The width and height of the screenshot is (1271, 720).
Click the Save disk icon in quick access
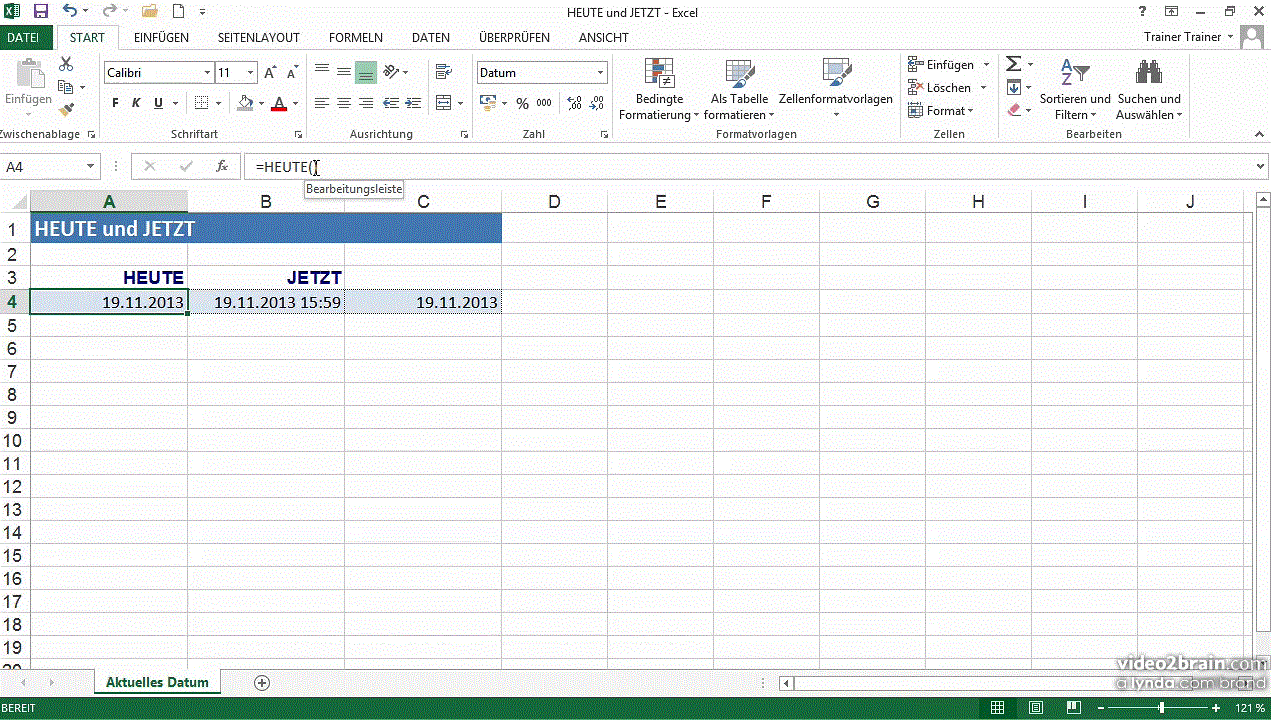click(x=41, y=12)
